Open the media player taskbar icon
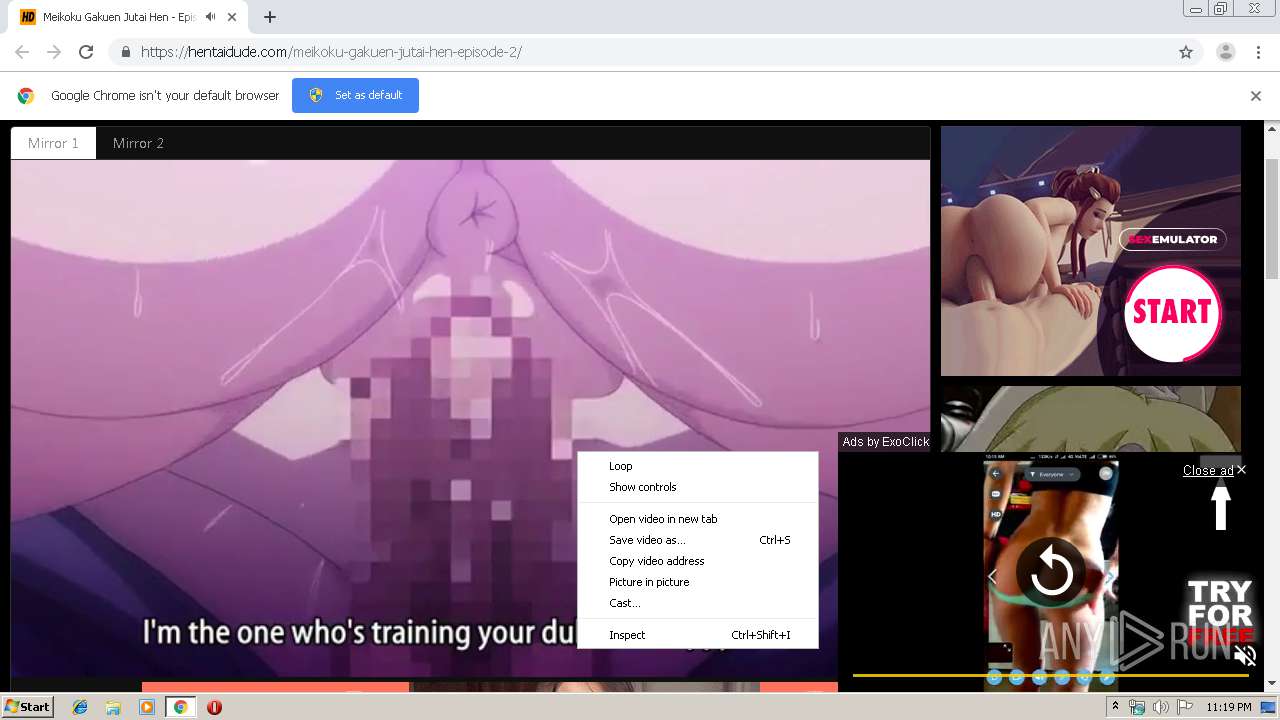1280x720 pixels. point(147,707)
